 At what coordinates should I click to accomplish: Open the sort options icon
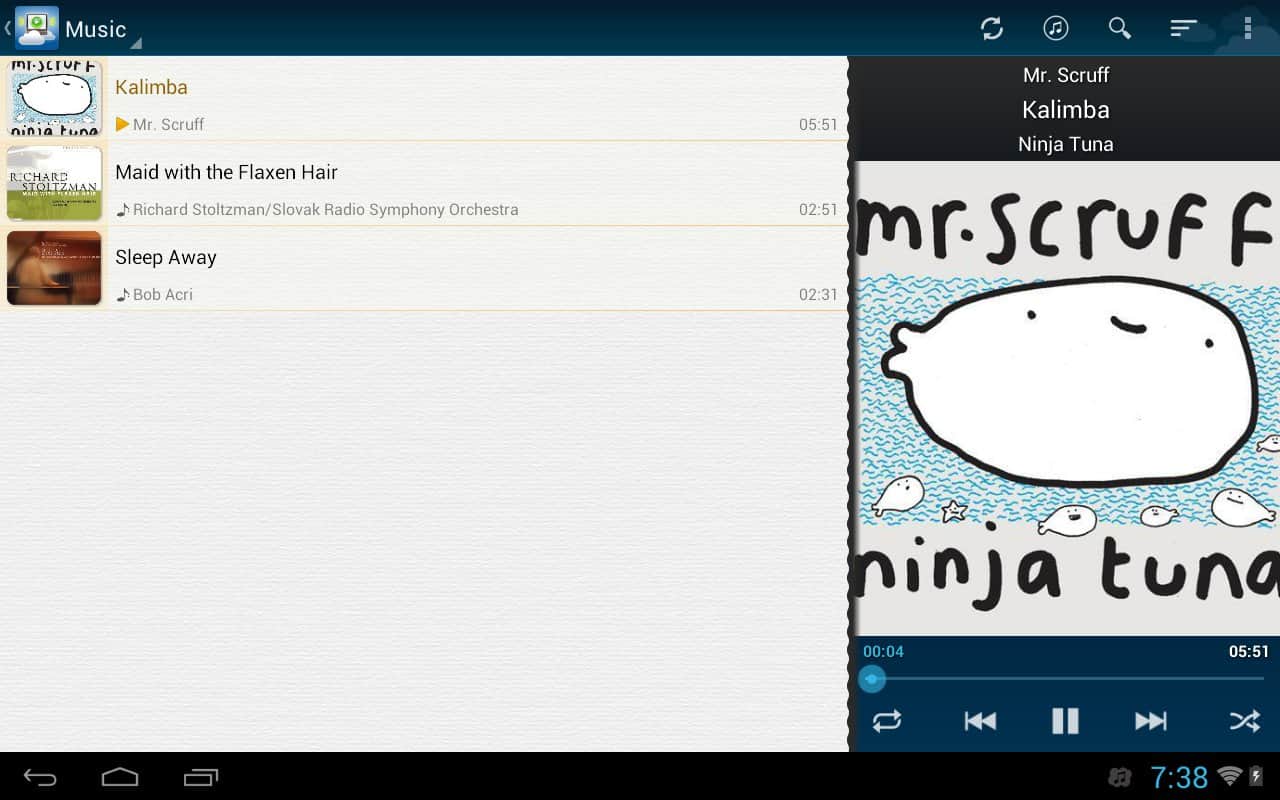tap(1183, 28)
